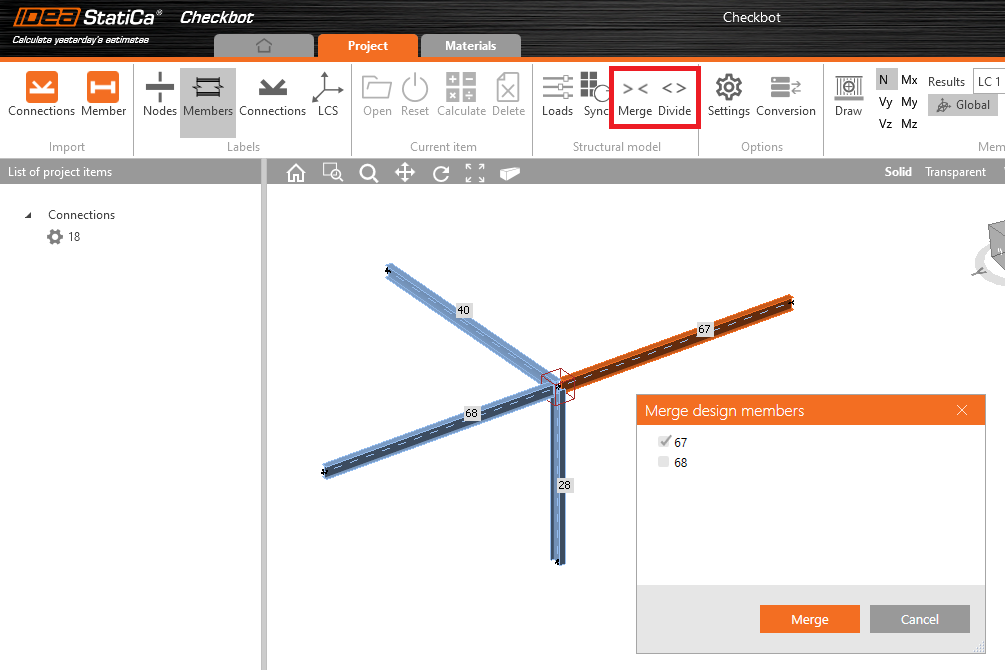The height and width of the screenshot is (670, 1005).
Task: Click the Draw results icon
Action: pyautogui.click(x=849, y=94)
